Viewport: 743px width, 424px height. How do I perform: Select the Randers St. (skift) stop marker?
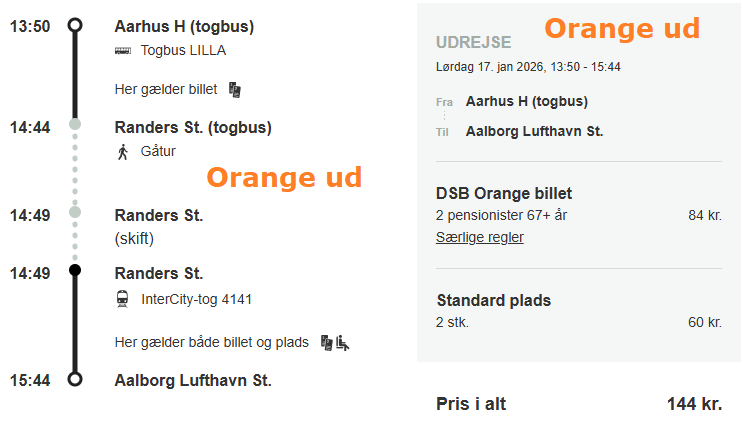pyautogui.click(x=74, y=212)
